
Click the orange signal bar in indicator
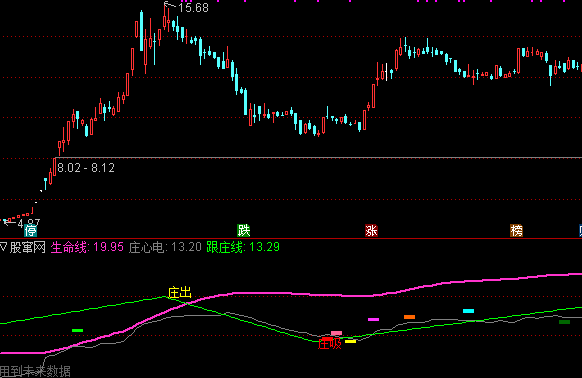(x=409, y=317)
